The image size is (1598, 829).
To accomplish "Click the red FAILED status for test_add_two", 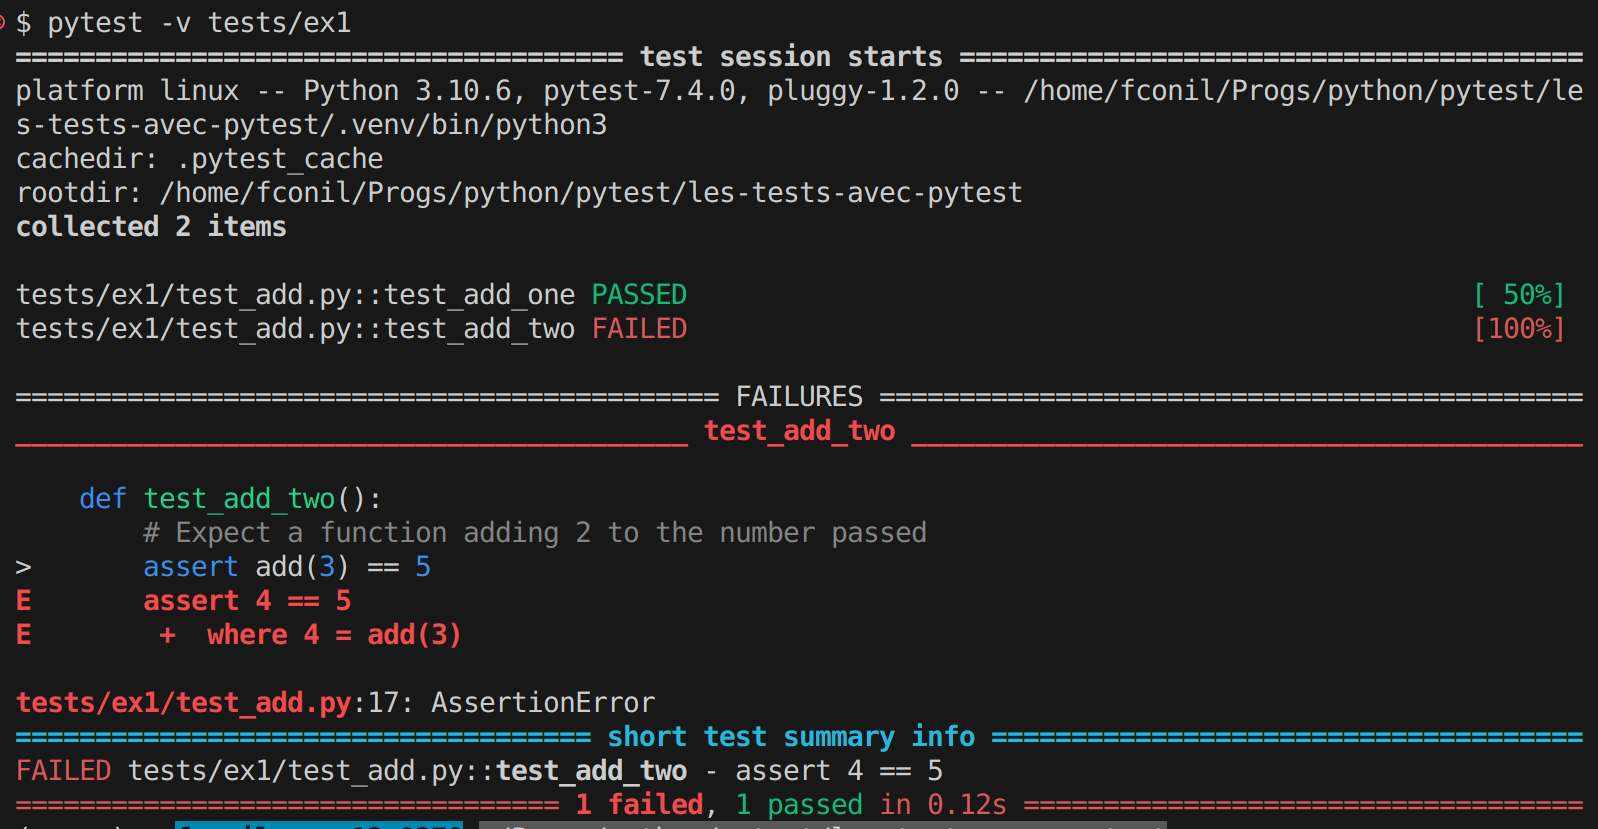I will 639,329.
